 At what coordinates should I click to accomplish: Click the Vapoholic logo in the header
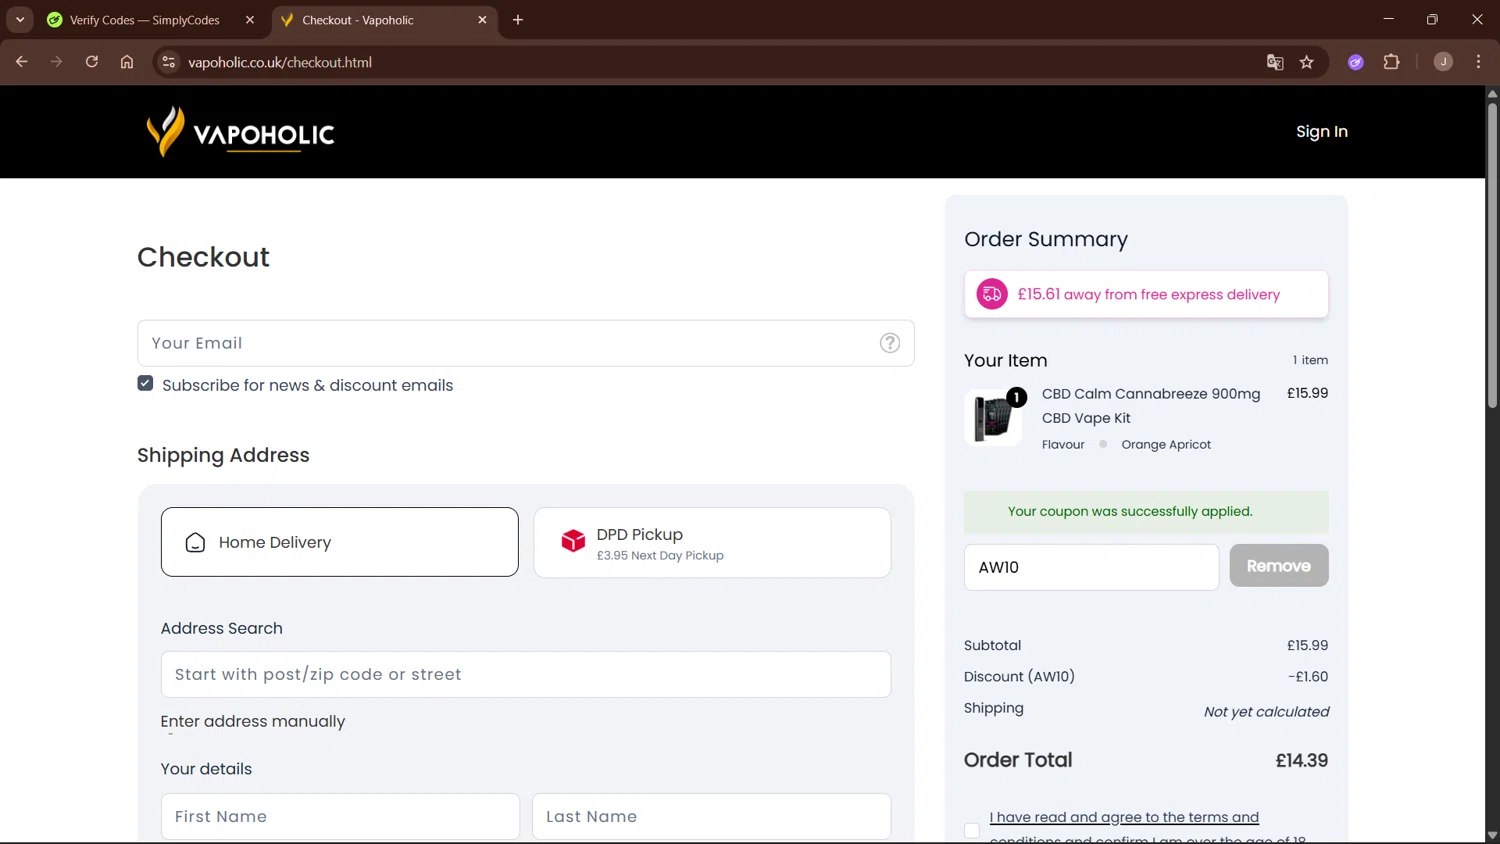tap(240, 132)
